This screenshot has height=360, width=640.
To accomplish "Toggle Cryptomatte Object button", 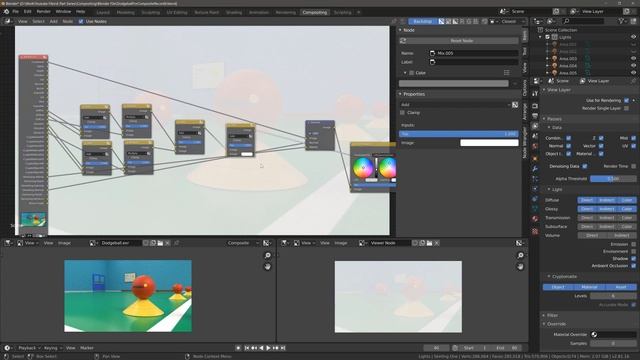I will tap(558, 287).
